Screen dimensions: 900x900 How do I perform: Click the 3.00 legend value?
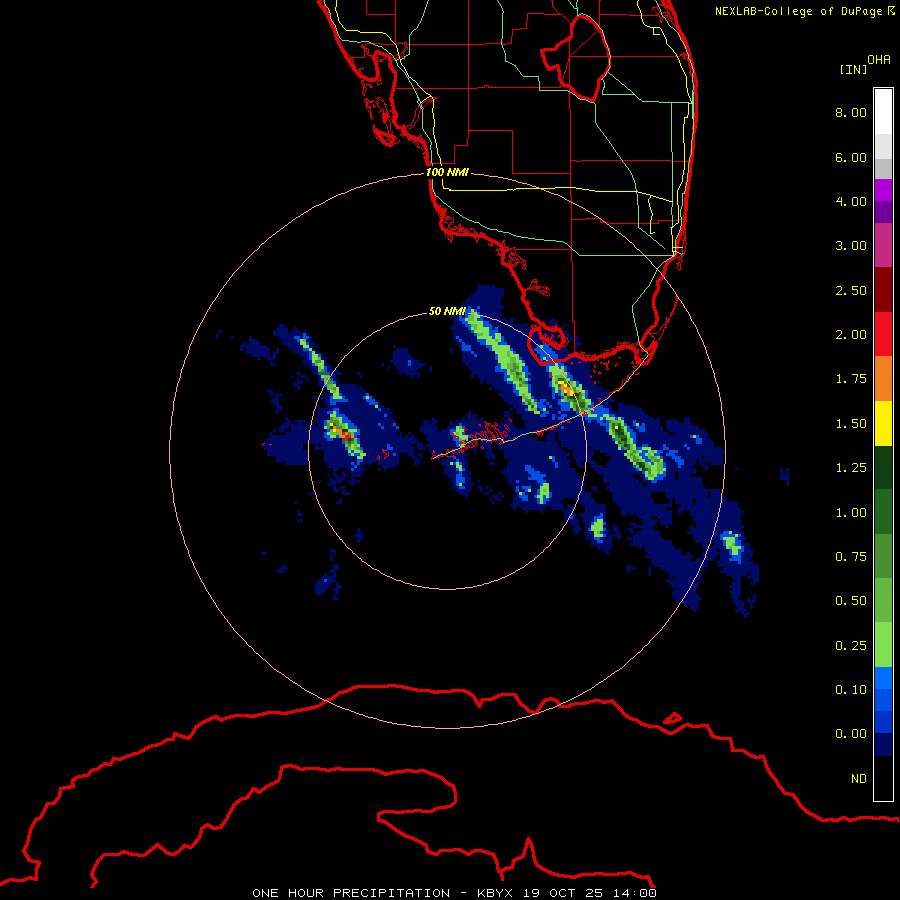851,246
